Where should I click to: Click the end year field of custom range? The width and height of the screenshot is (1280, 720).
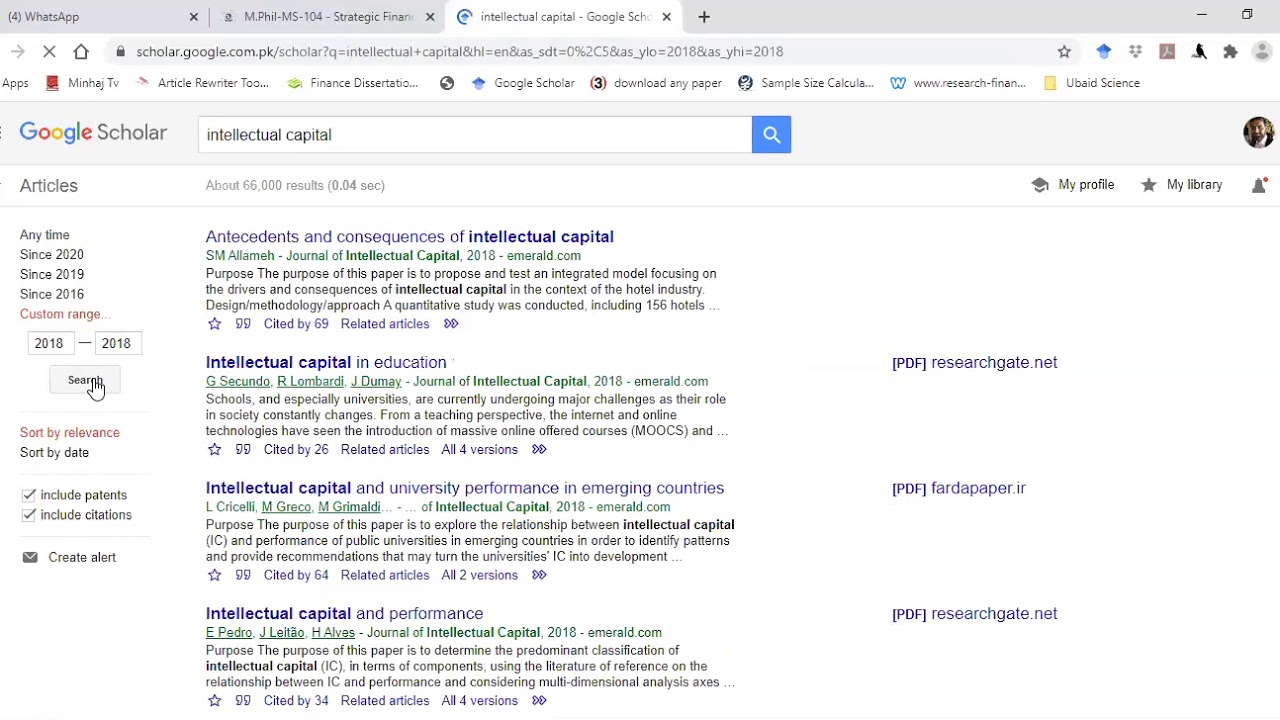(x=118, y=343)
